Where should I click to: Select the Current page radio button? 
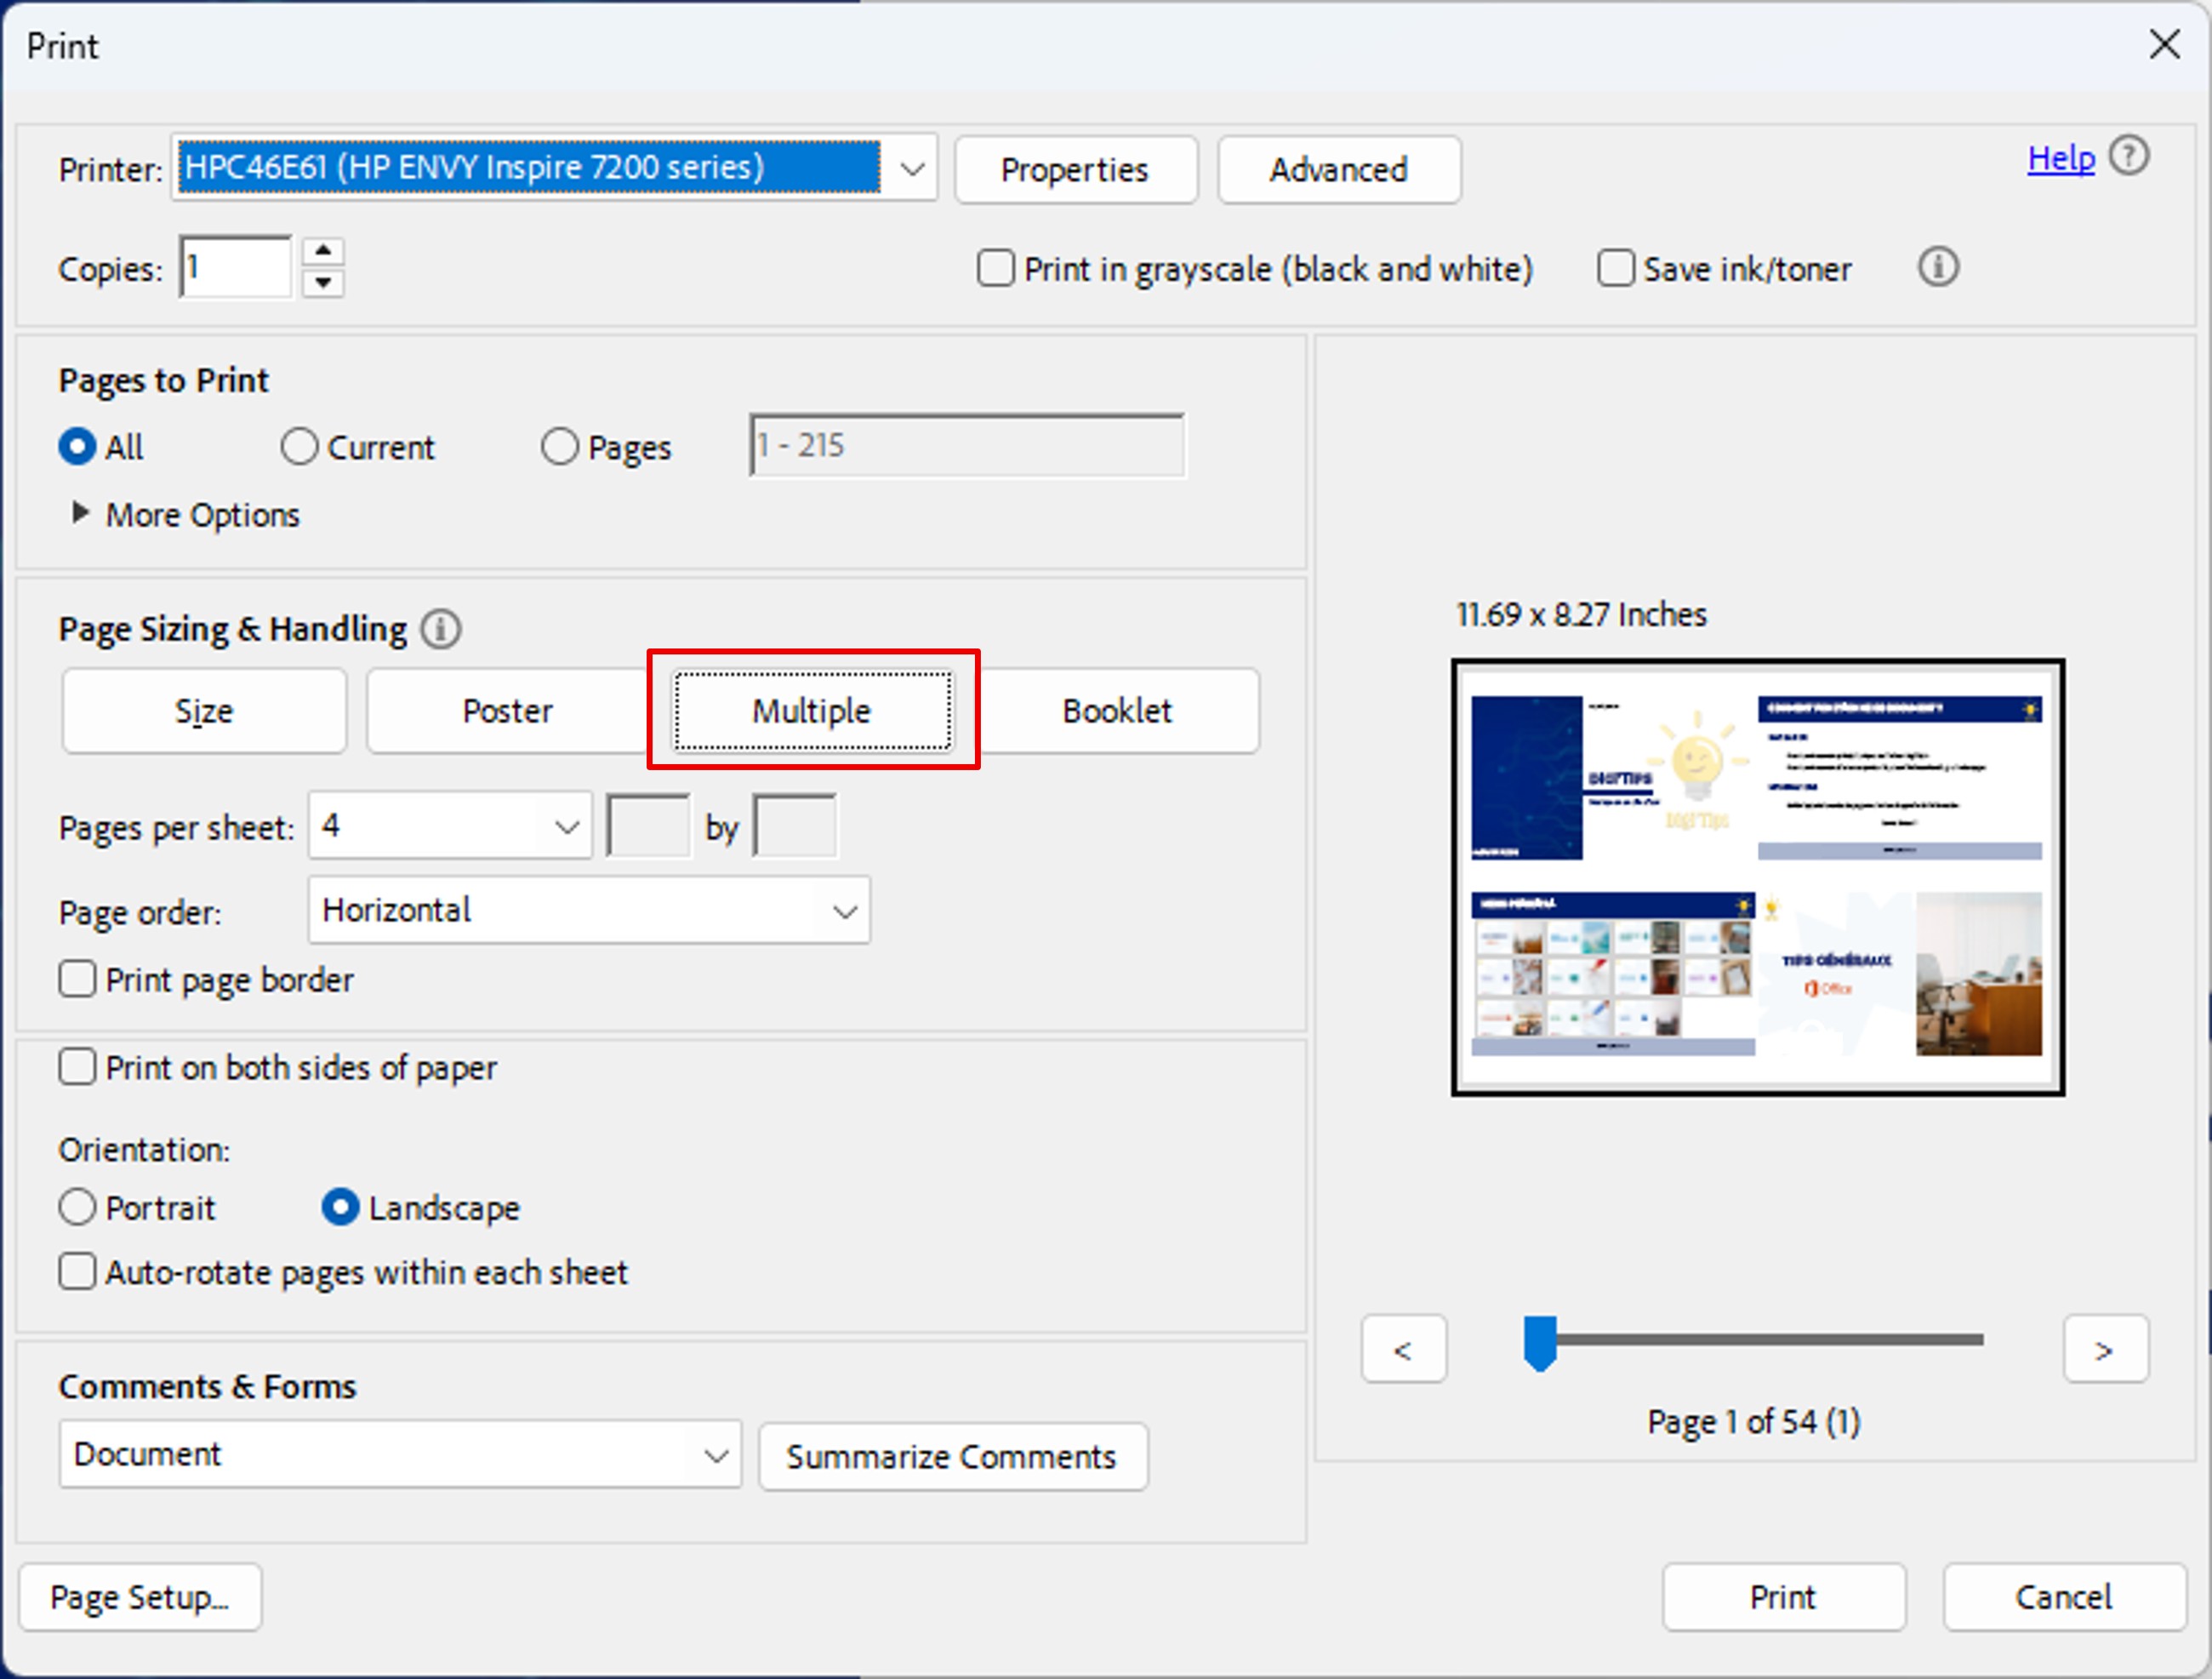point(299,446)
